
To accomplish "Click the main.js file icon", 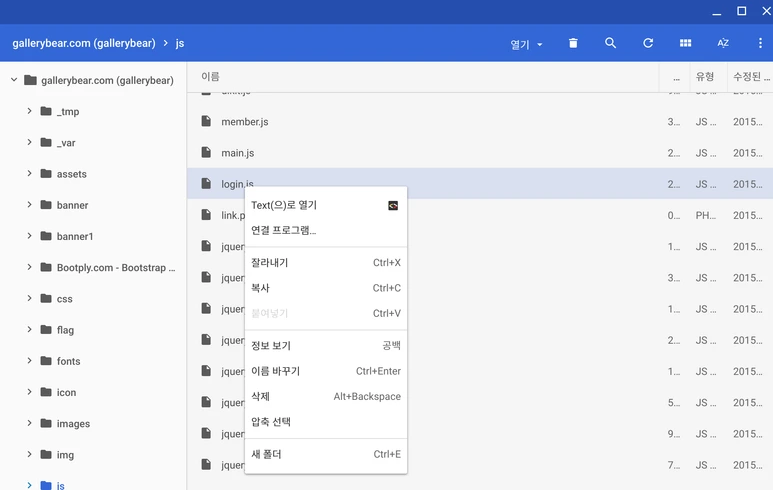I will (206, 152).
